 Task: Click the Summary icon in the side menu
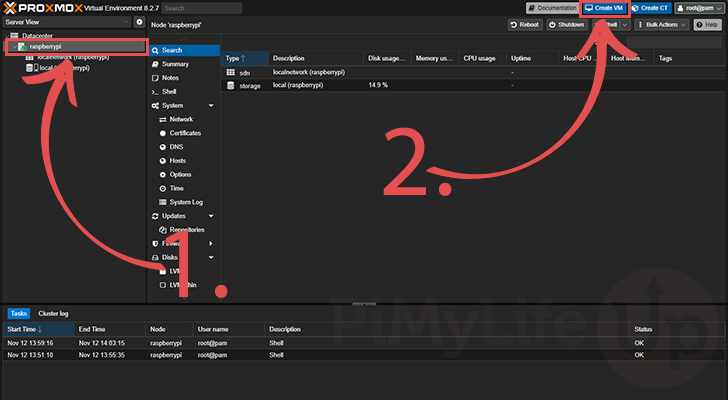(156, 65)
